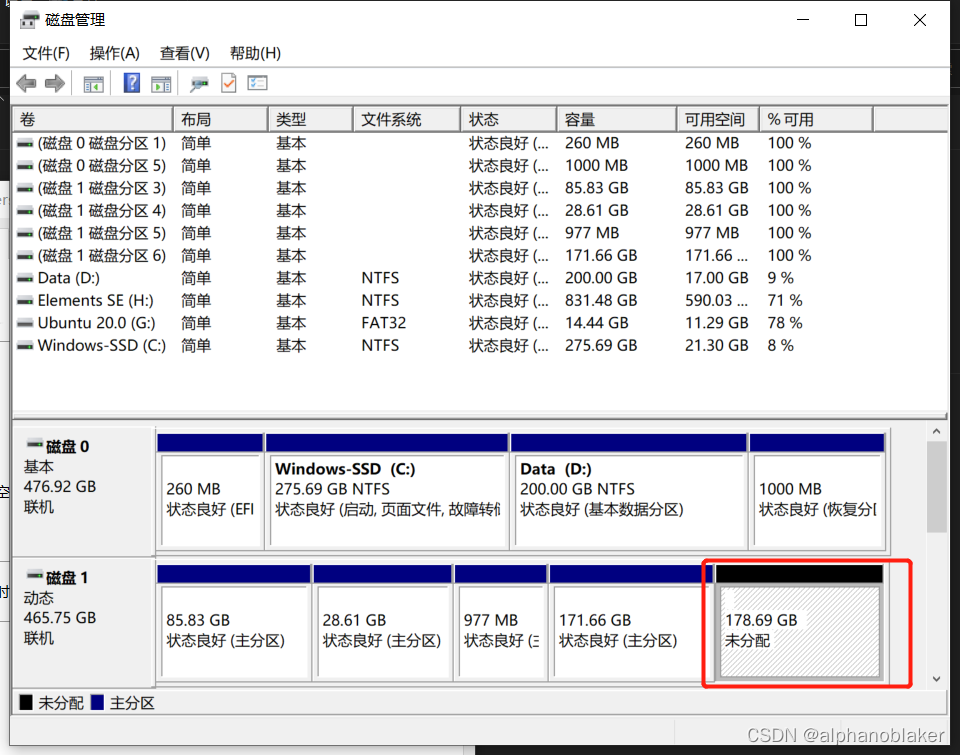
Task: Select the 171.66 GB primary partition block
Action: [630, 622]
